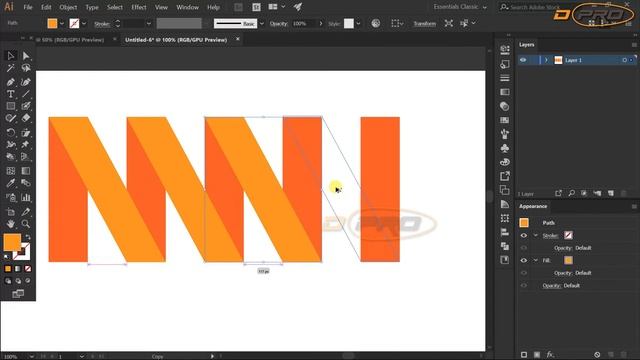Toggle Layer 1 visibility eye
The height and width of the screenshot is (360, 640).
tap(523, 60)
